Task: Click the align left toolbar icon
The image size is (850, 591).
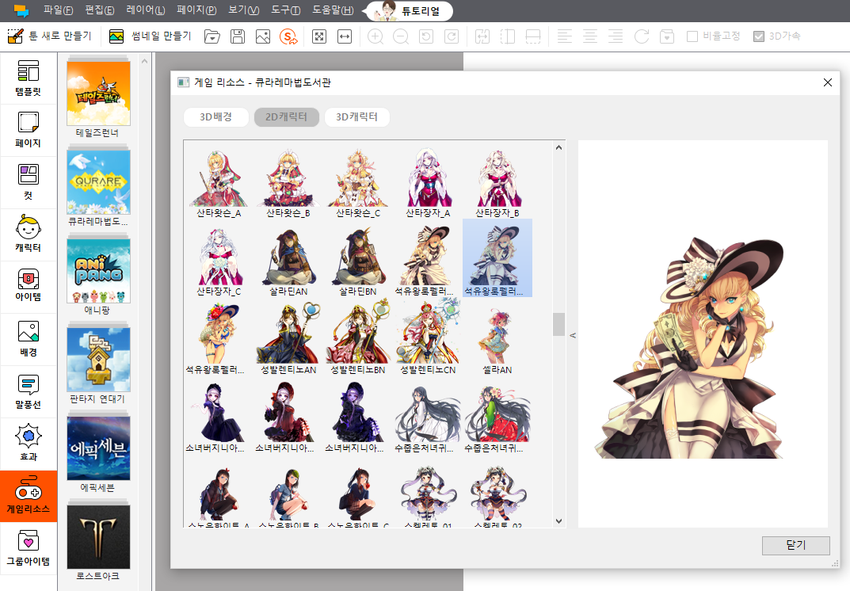Action: click(x=564, y=36)
